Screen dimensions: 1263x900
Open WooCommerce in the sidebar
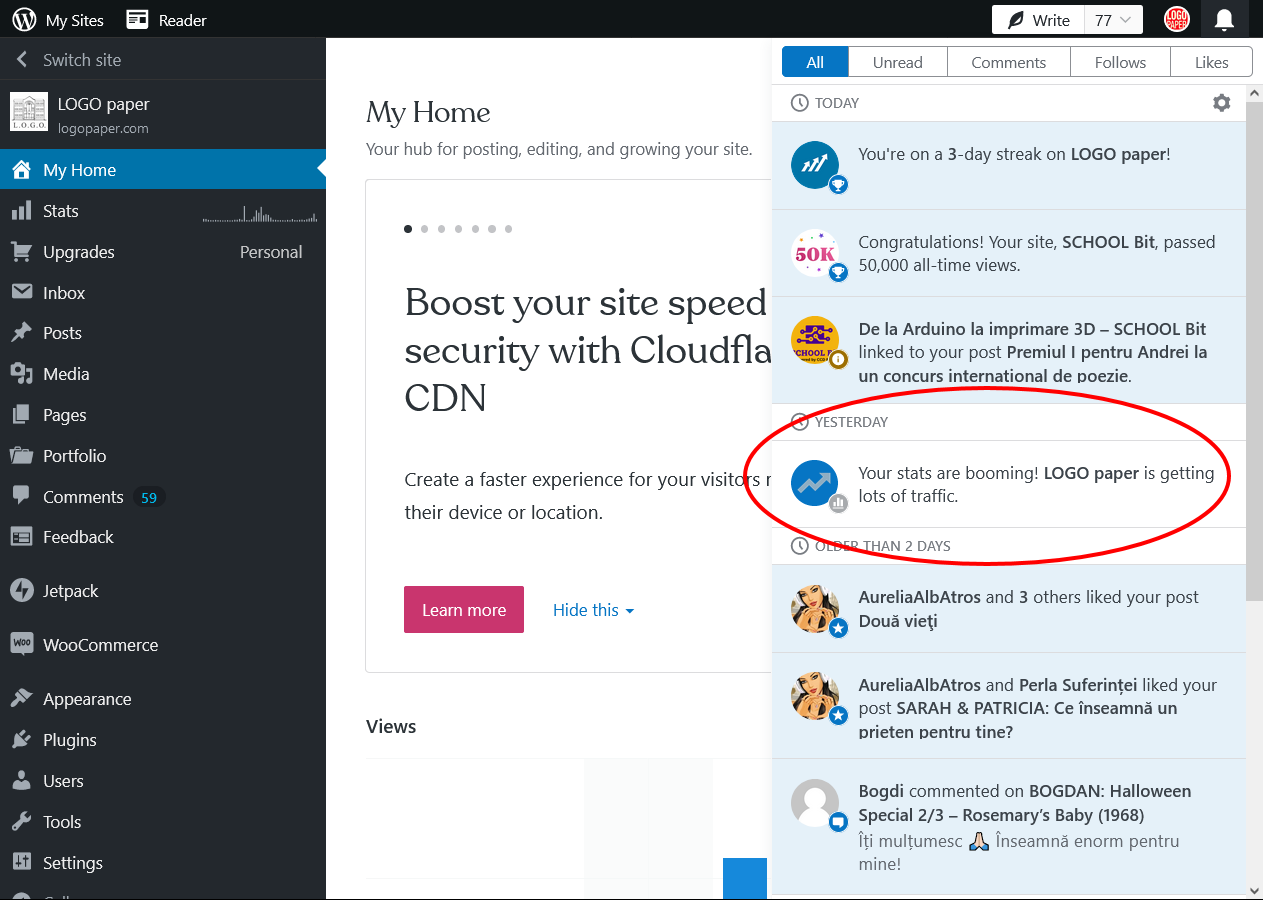100,645
